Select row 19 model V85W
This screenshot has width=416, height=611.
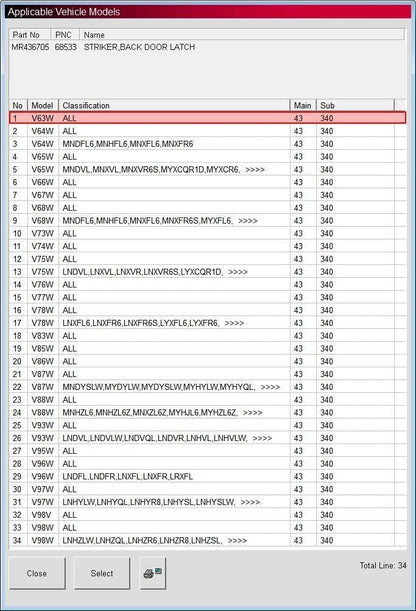click(x=42, y=349)
